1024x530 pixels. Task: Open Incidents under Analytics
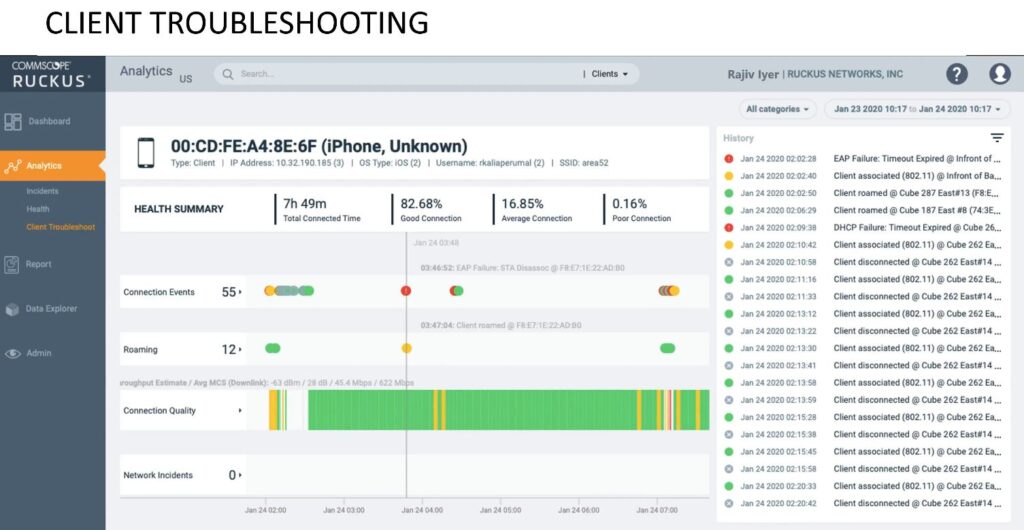coord(42,191)
